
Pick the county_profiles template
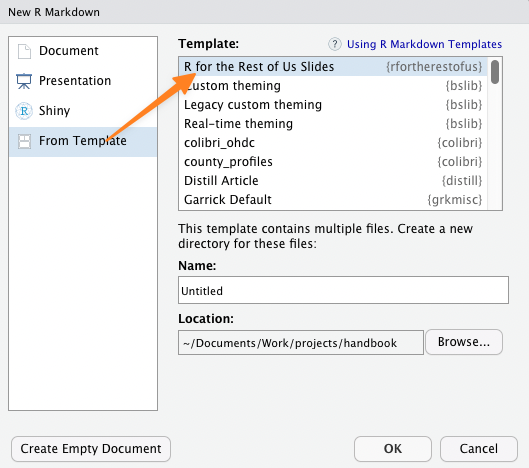(333, 162)
